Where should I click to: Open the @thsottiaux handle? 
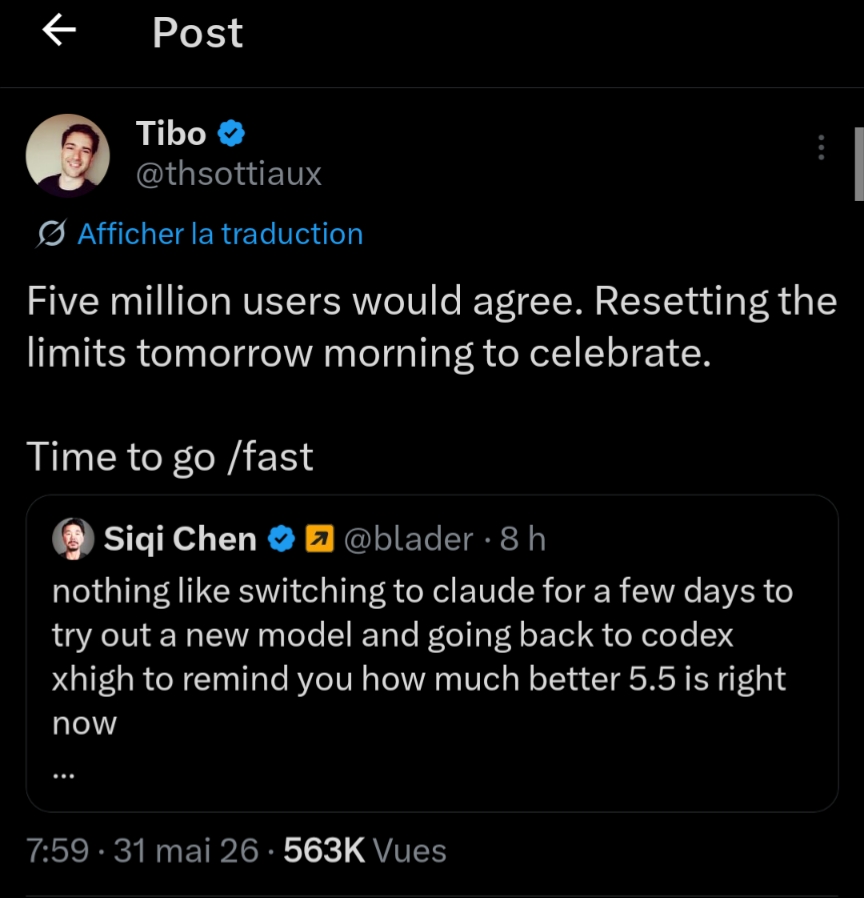click(x=228, y=174)
